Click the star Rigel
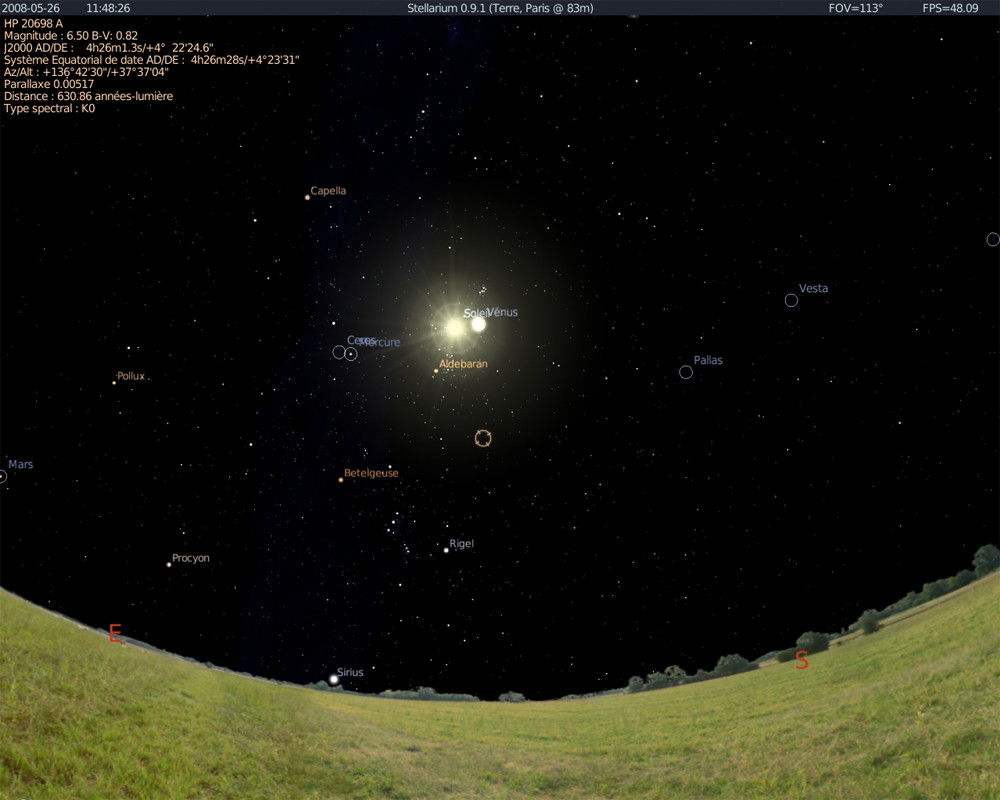1000x800 pixels. (446, 549)
